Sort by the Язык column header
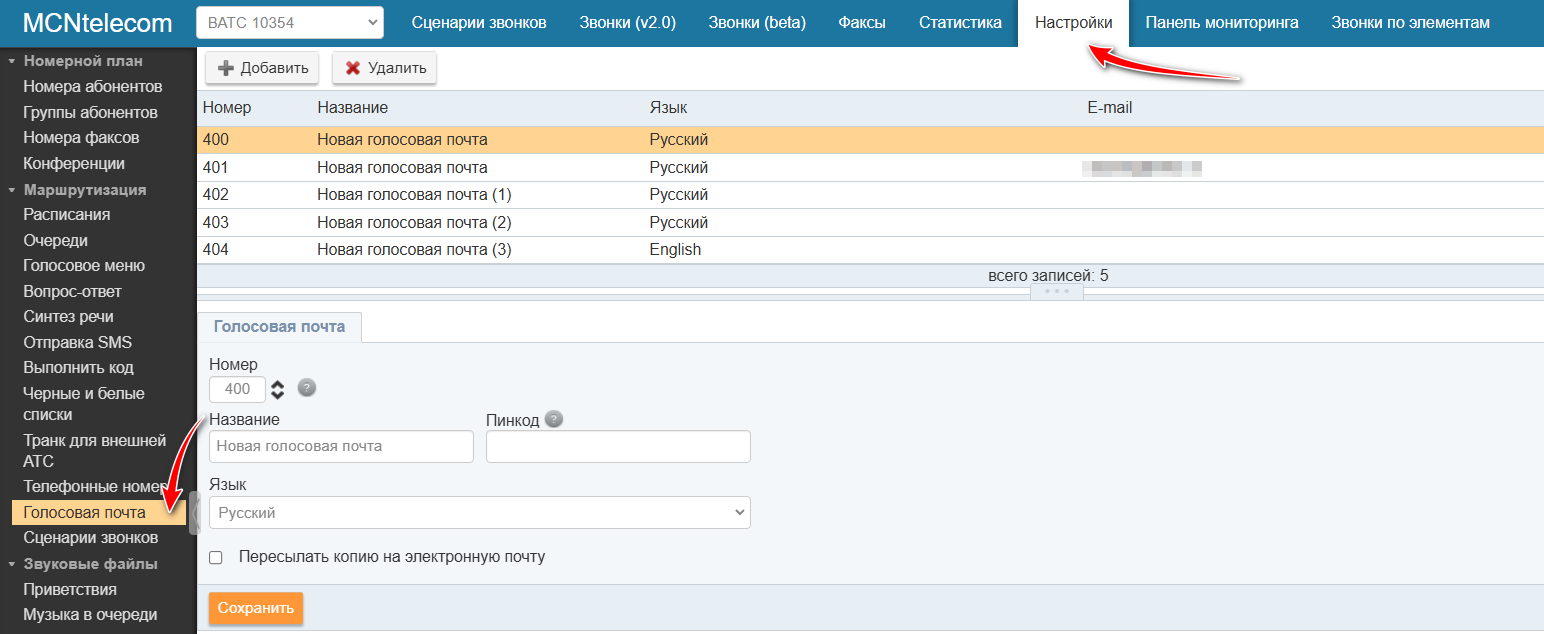 tap(668, 107)
